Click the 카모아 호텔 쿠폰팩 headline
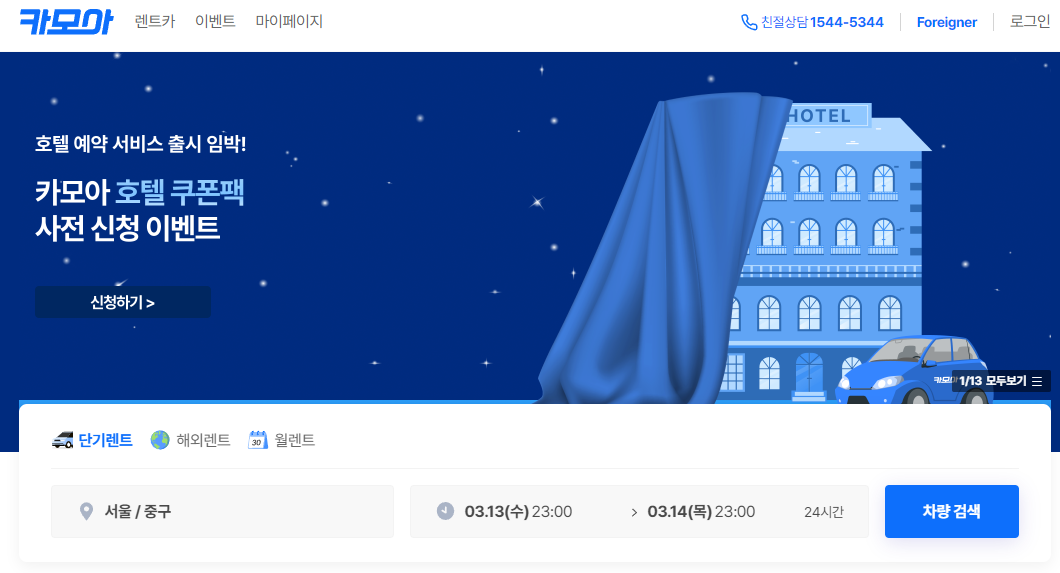Screen dimensions: 1060x573 pyautogui.click(x=139, y=192)
